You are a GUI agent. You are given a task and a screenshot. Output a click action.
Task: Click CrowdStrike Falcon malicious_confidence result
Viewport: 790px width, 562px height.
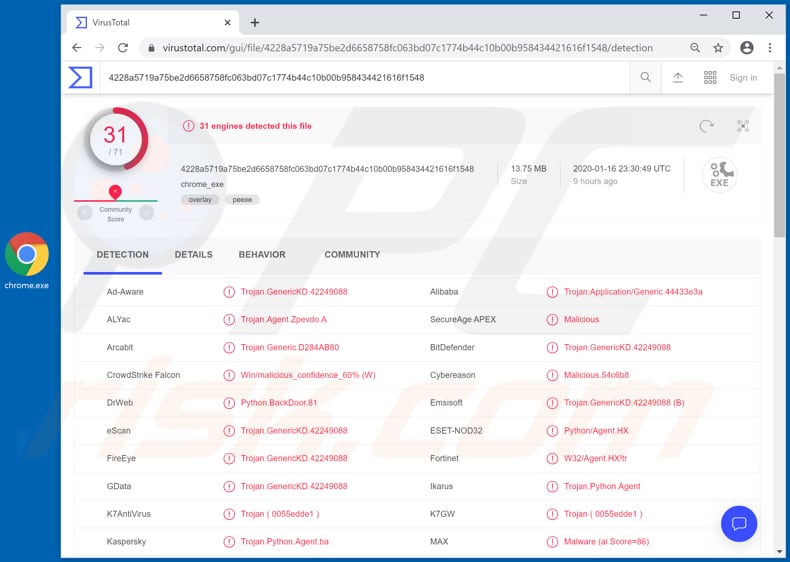(x=308, y=375)
